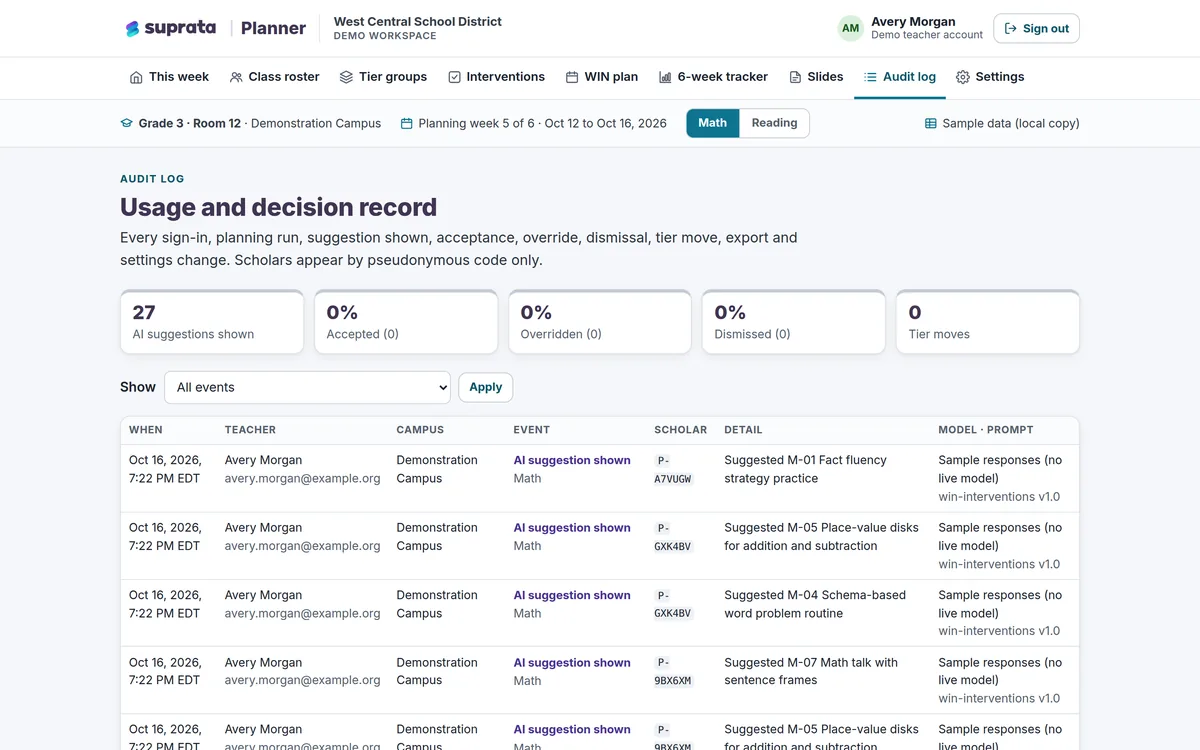Click the Planner product name
The width and height of the screenshot is (1200, 750).
pyautogui.click(x=273, y=28)
